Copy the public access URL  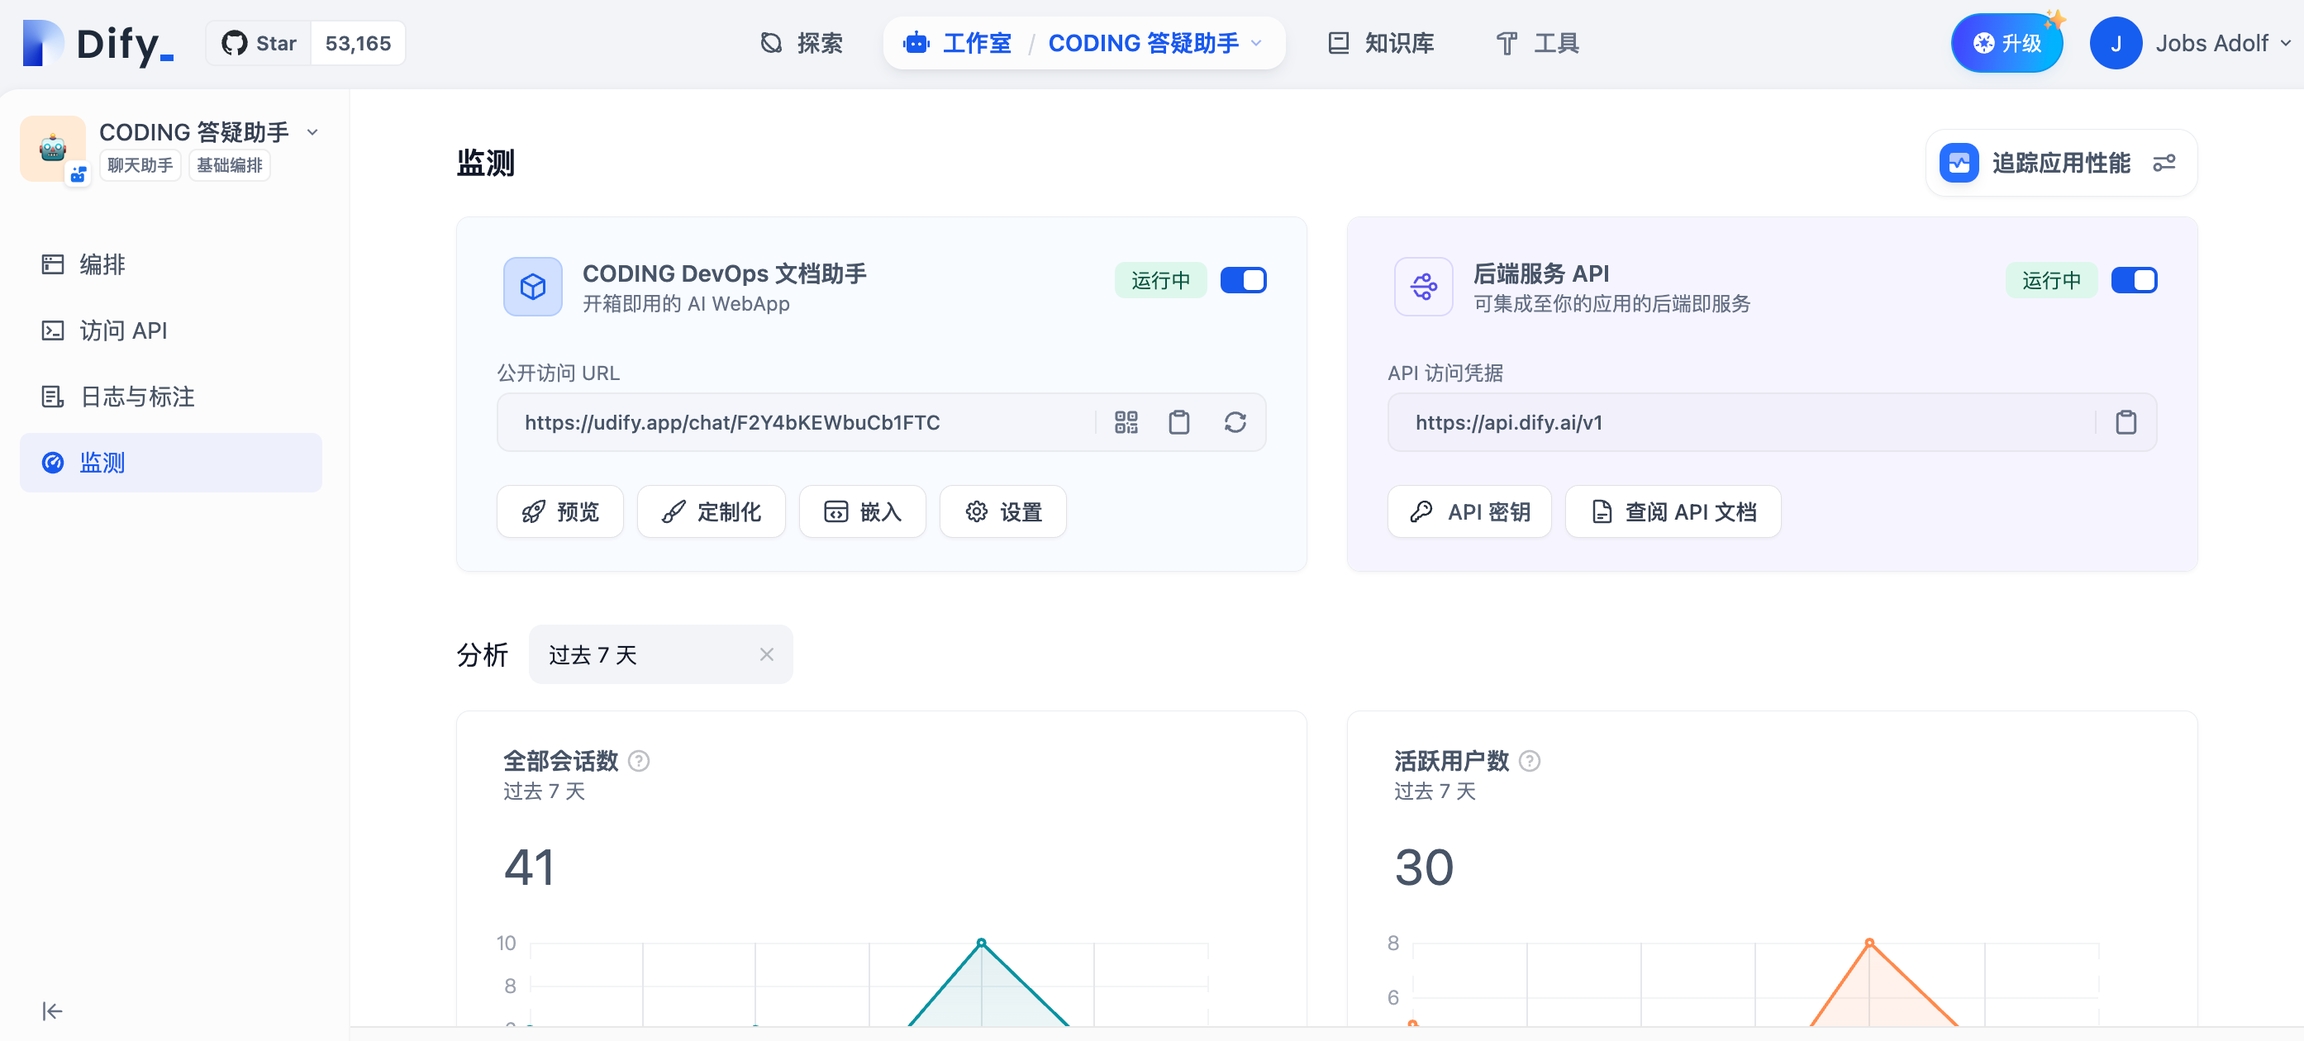click(1179, 422)
